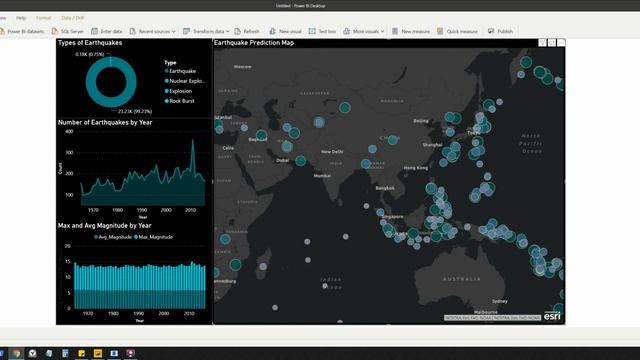Click Number of Earthquakes by Year title

point(105,122)
